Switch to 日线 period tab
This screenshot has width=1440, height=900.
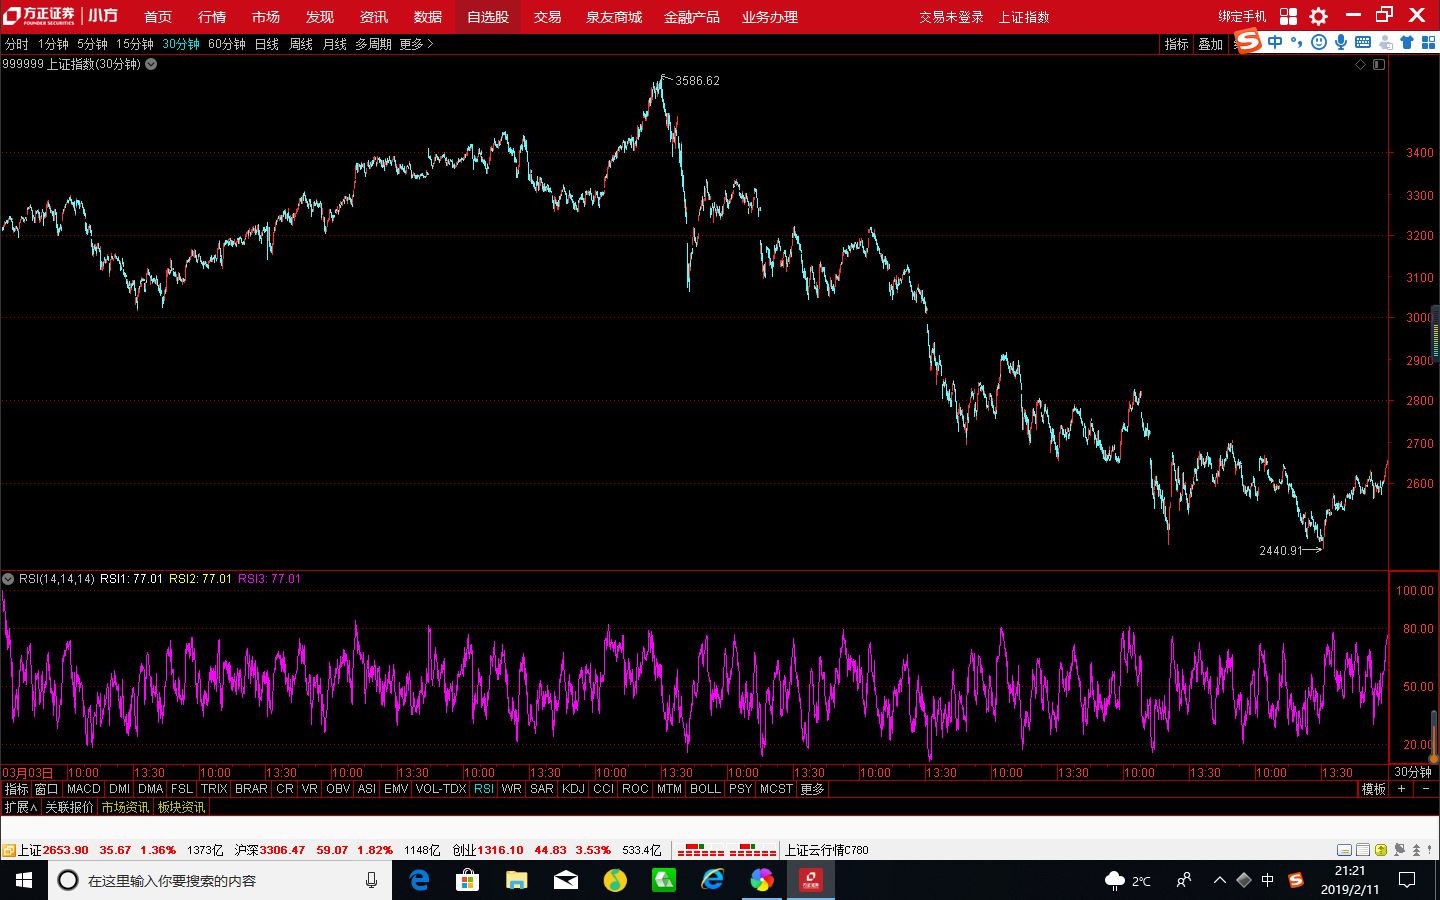click(x=267, y=44)
